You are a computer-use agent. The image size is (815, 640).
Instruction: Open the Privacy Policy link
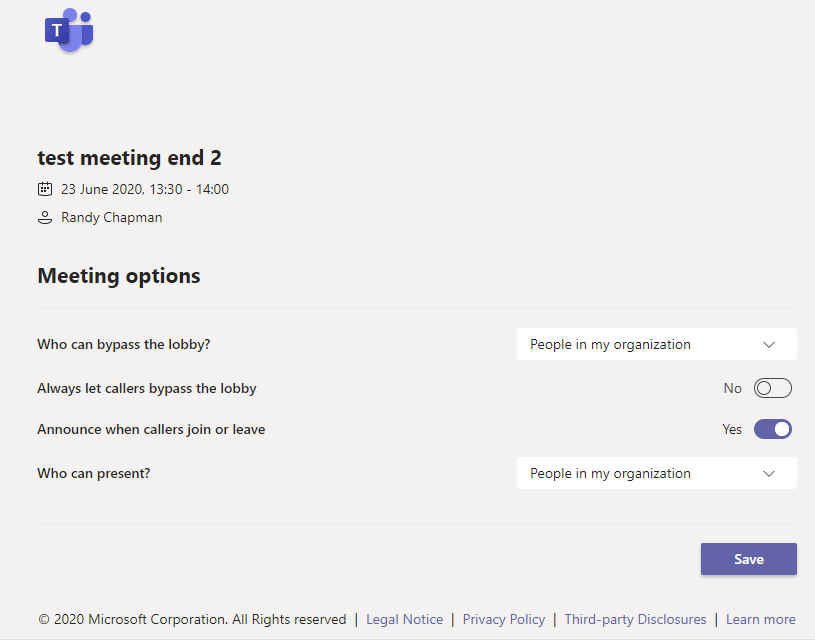coord(503,619)
